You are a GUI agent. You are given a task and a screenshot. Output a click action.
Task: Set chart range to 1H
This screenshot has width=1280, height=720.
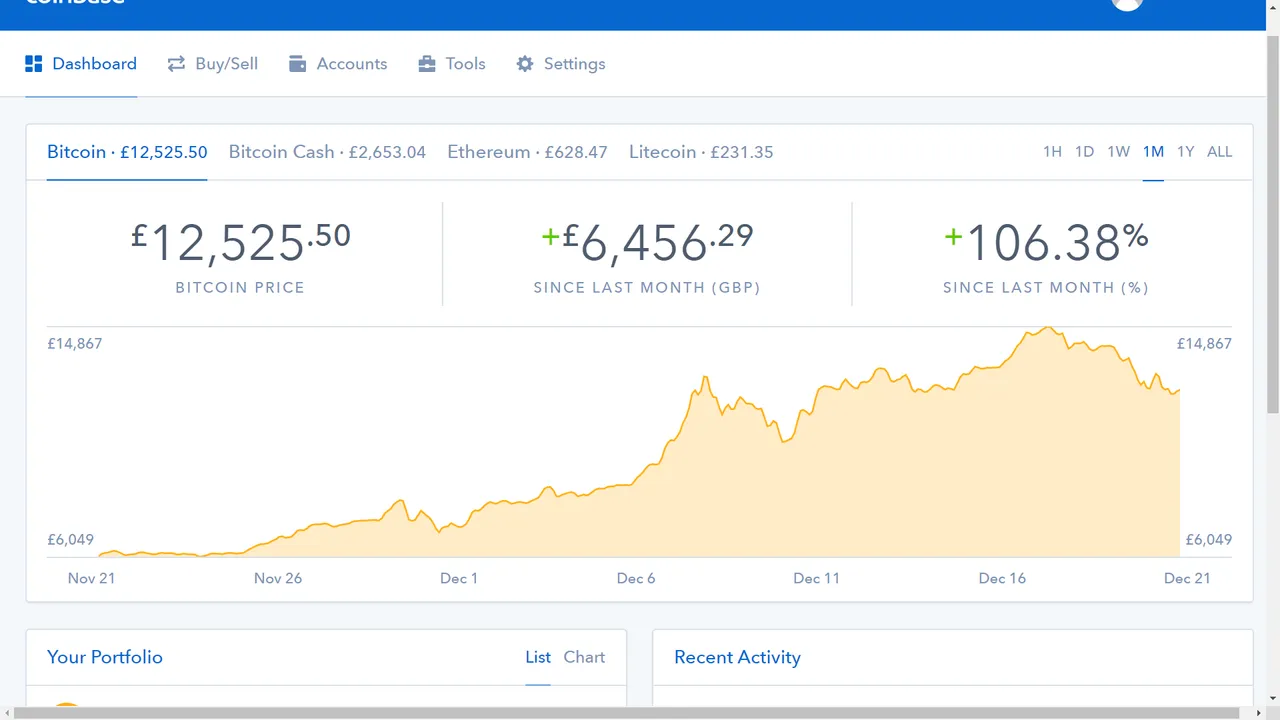click(x=1052, y=152)
